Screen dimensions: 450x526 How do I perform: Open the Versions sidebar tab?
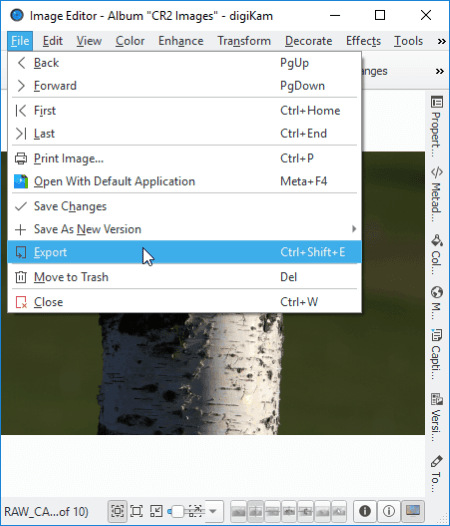437,417
